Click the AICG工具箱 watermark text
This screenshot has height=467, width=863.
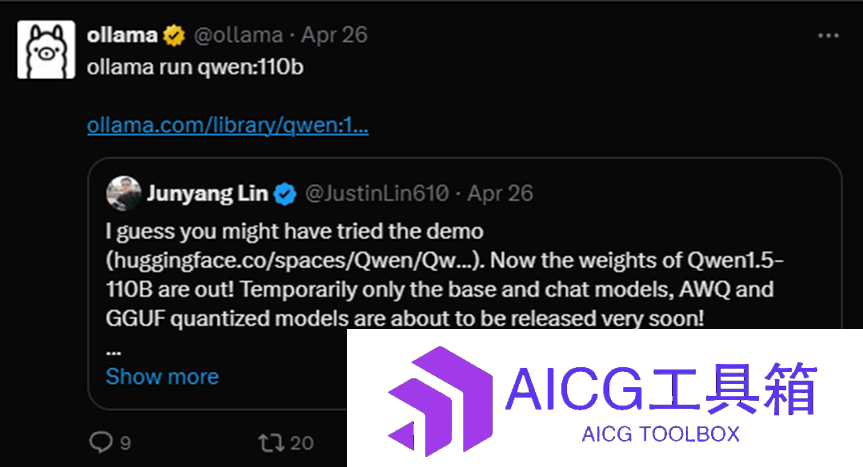tap(661, 389)
